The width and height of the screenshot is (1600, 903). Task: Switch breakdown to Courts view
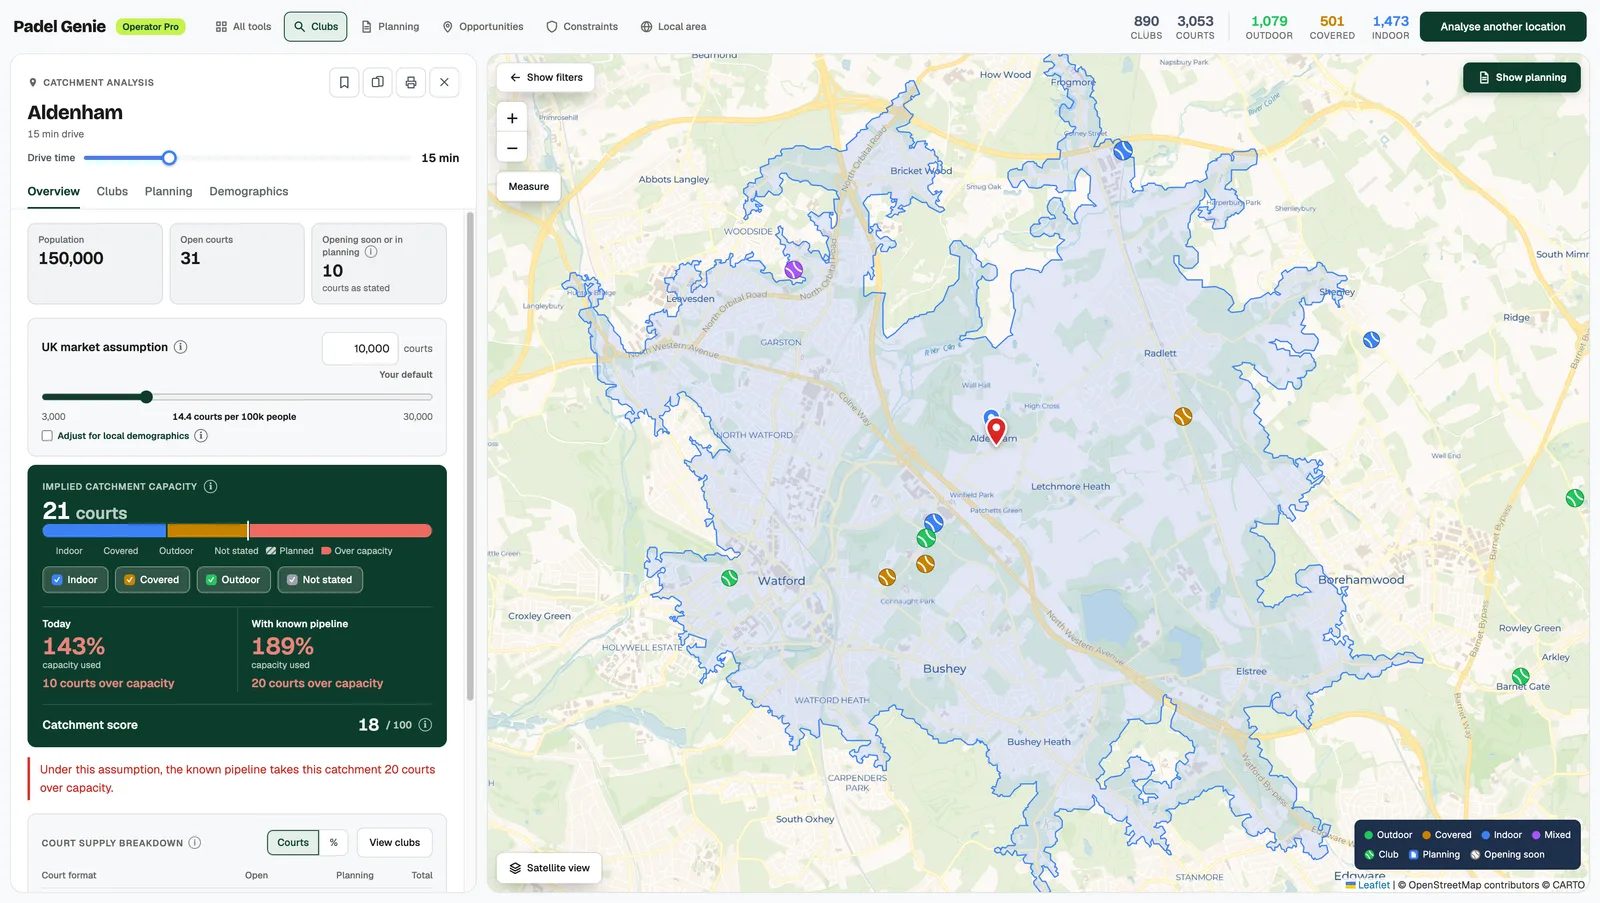click(x=293, y=843)
